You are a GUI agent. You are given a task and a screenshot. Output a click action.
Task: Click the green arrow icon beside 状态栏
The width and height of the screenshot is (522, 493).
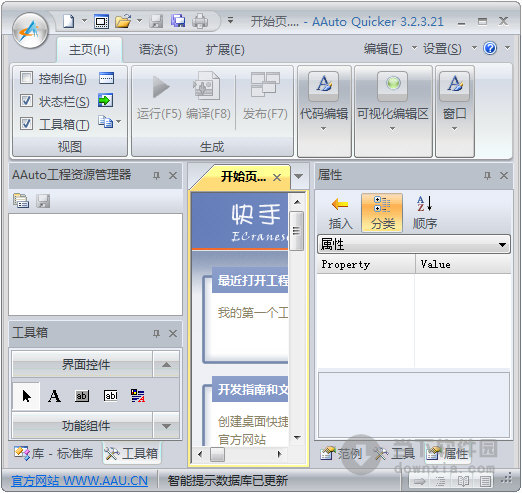[106, 100]
